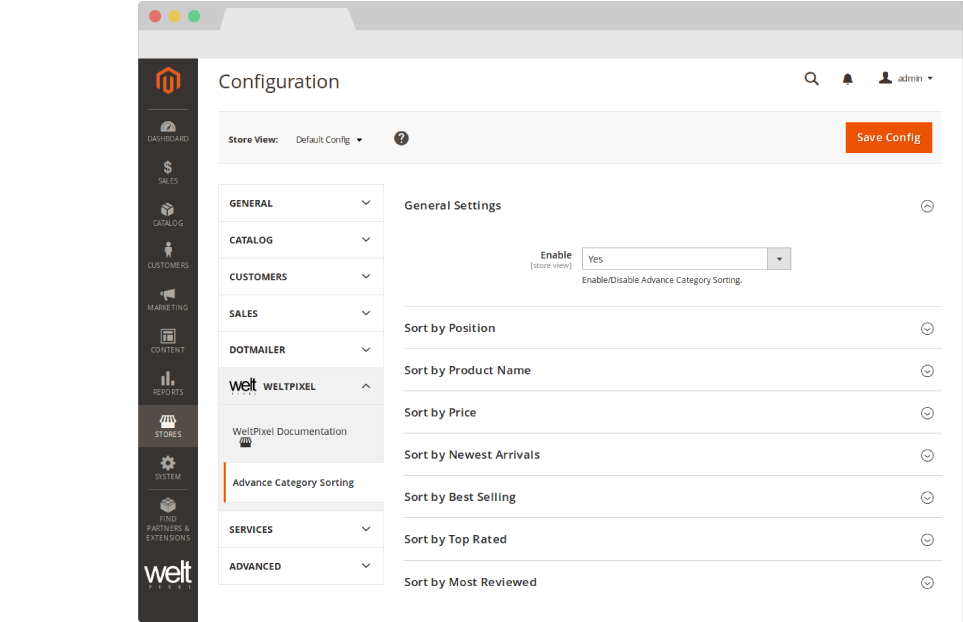
Task: Open the admin account dropdown
Action: pyautogui.click(x=906, y=78)
